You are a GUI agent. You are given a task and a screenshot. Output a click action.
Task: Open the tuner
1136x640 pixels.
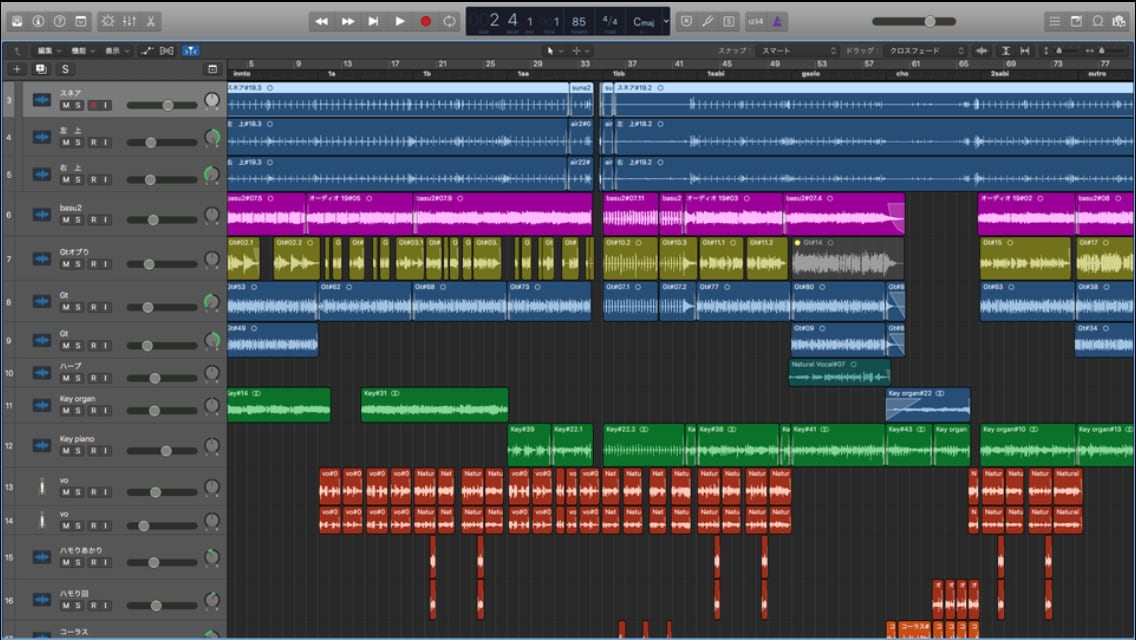708,22
